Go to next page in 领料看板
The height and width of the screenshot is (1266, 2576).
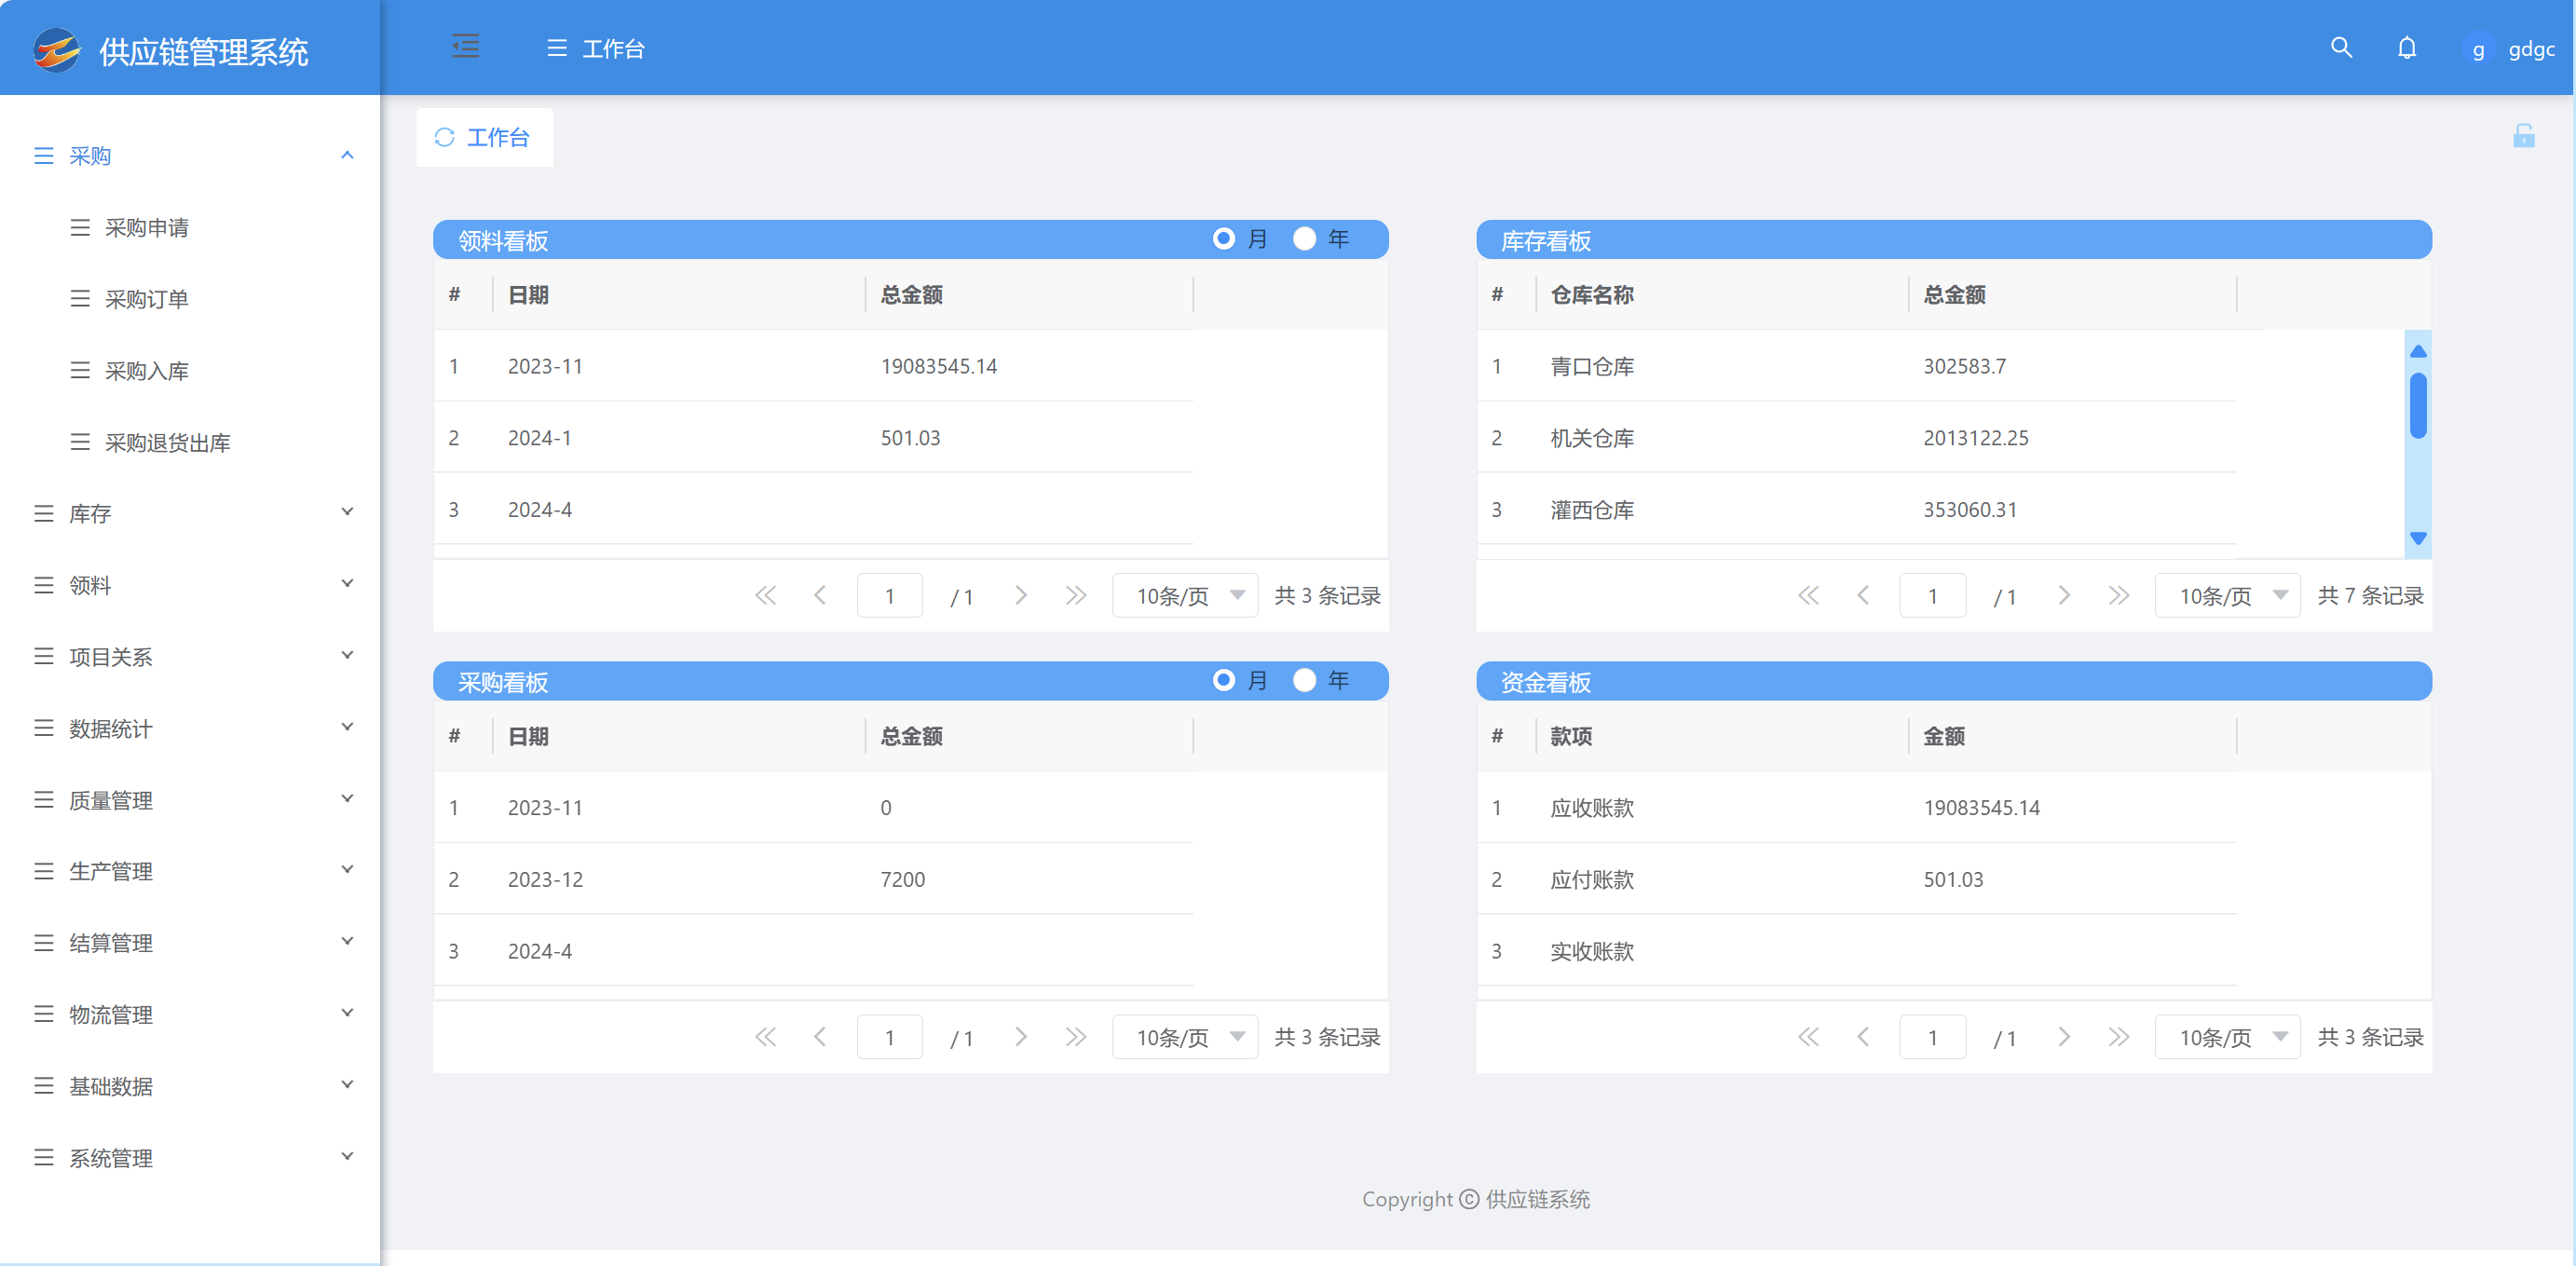click(1020, 596)
